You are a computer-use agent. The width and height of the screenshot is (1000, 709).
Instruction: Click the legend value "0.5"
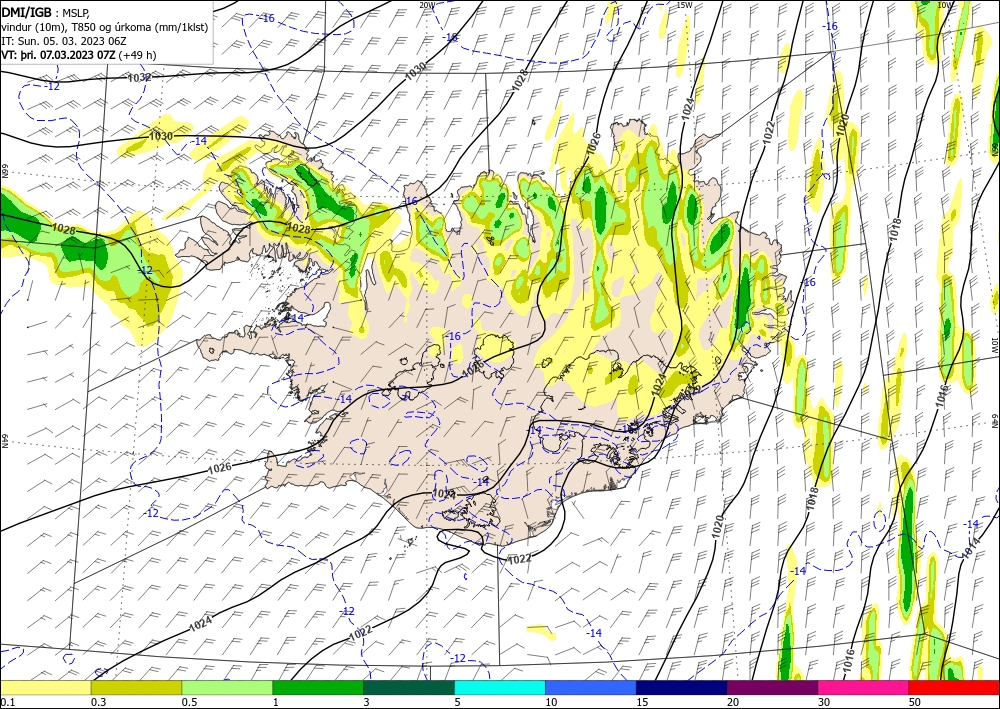click(x=189, y=702)
